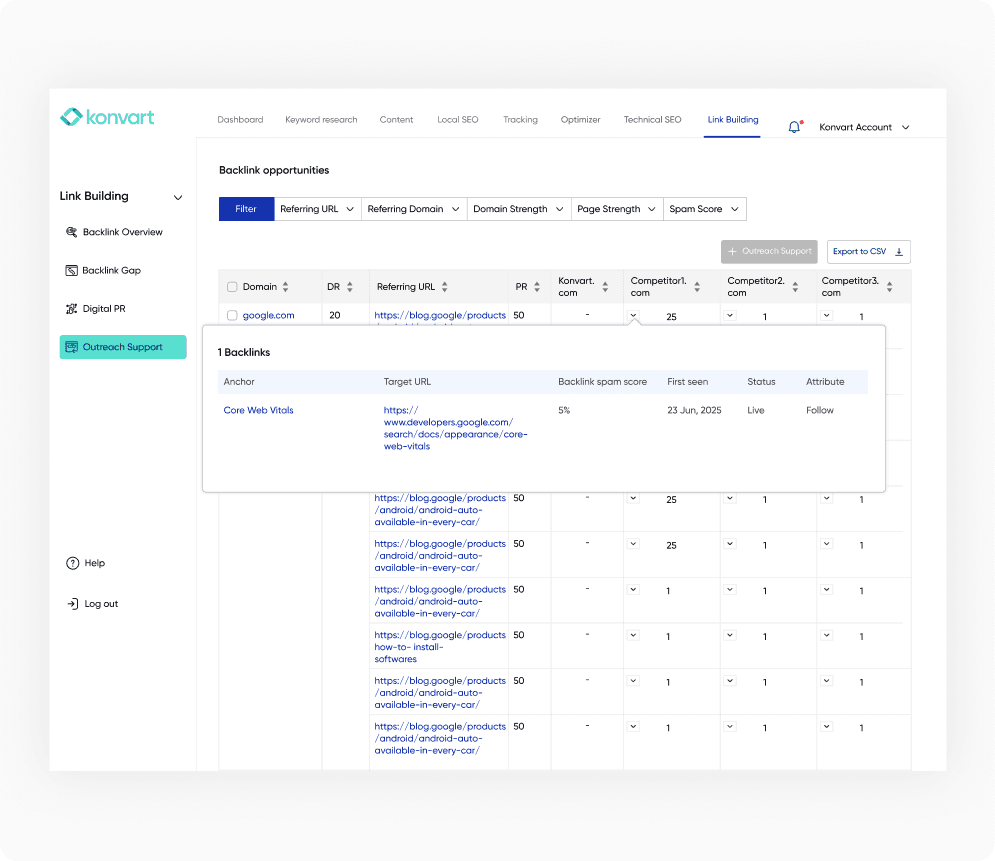Screen dimensions: 995x861
Task: Switch to the Tracking tab
Action: 520,119
